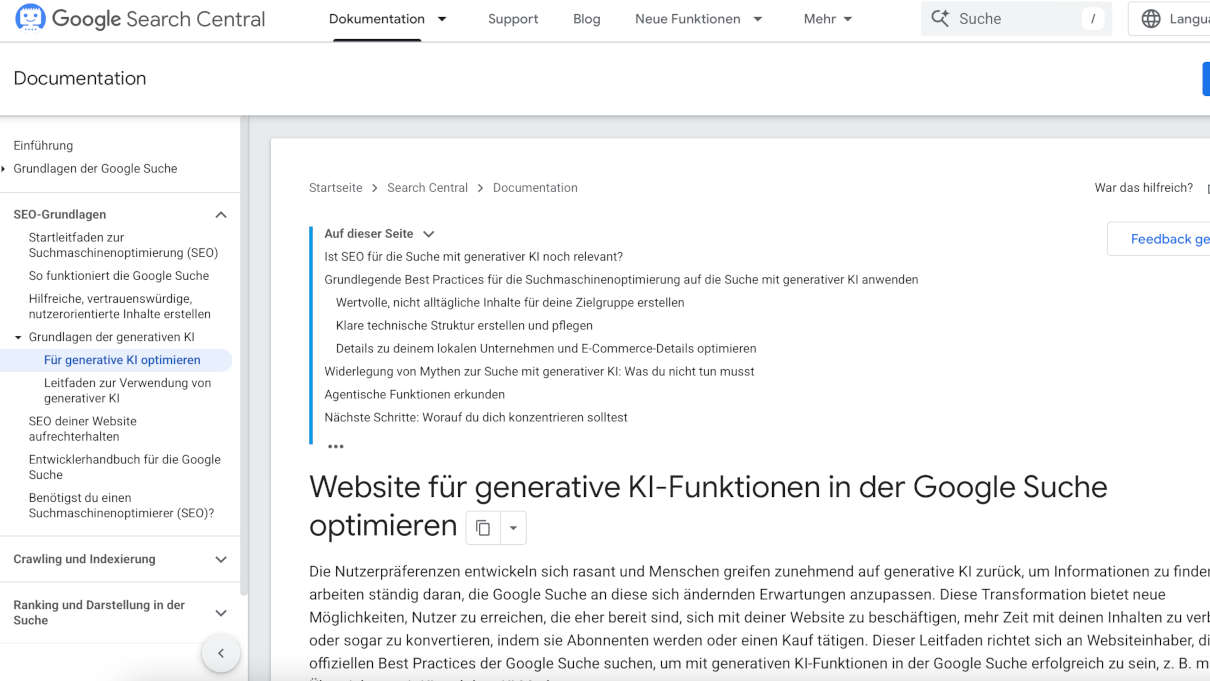Open 'Benötigst du einen Suchmaschinenoptimierer (SEO)?'
Screen dimensions: 1210x681
[121, 505]
